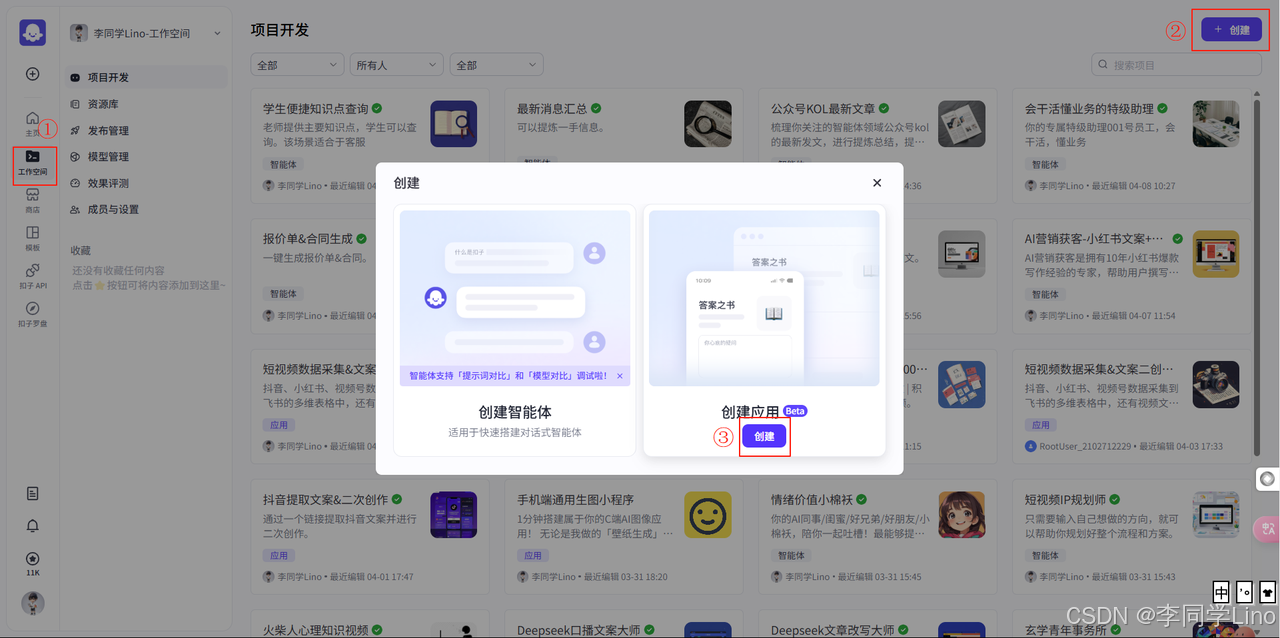Click 火柴人心理知识视频 project title
The width and height of the screenshot is (1280, 638).
315,630
